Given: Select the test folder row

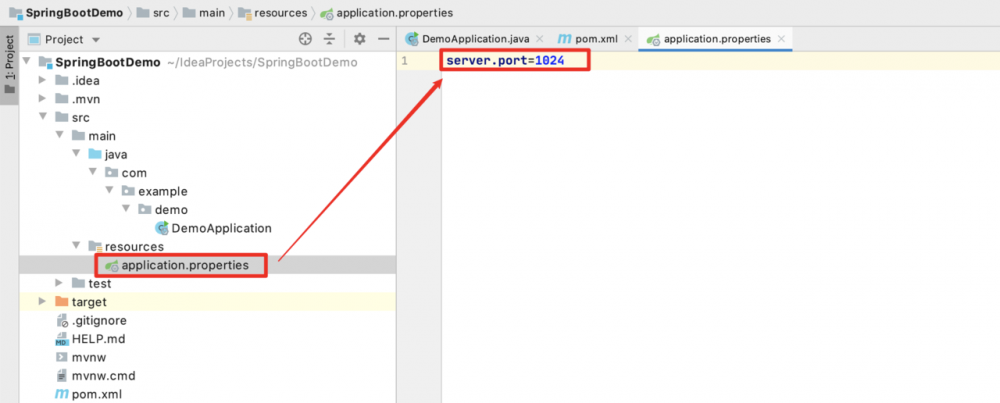Looking at the screenshot, I should pos(208,284).
